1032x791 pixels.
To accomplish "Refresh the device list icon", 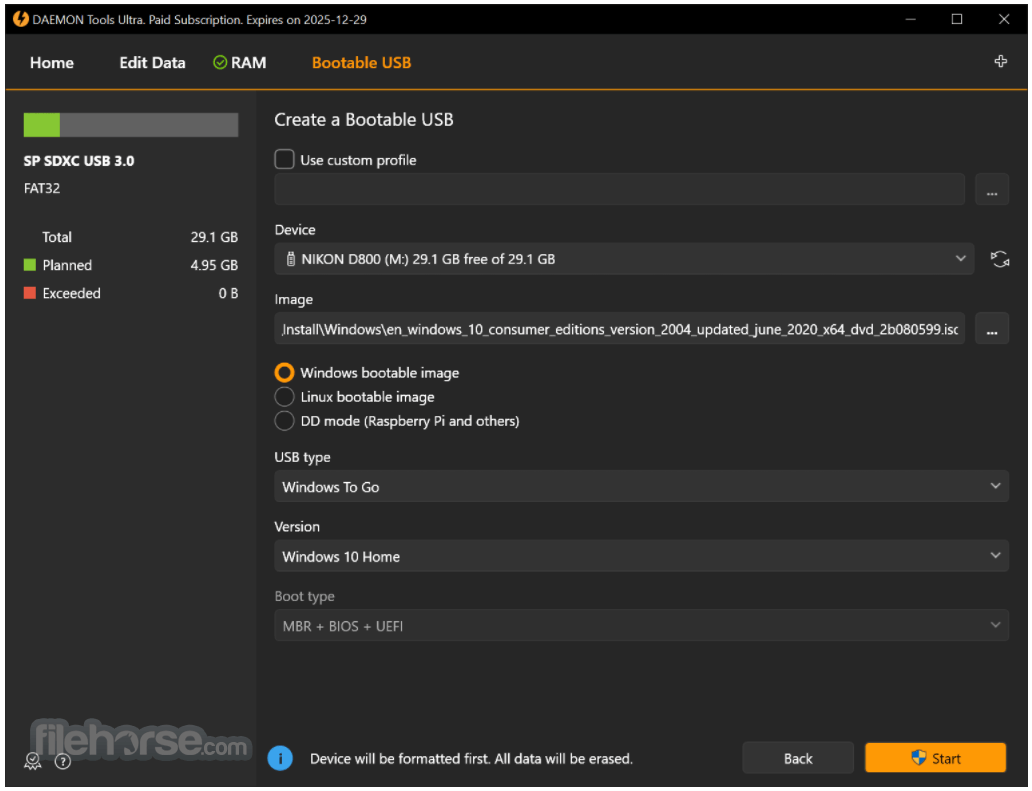I will (1000, 259).
